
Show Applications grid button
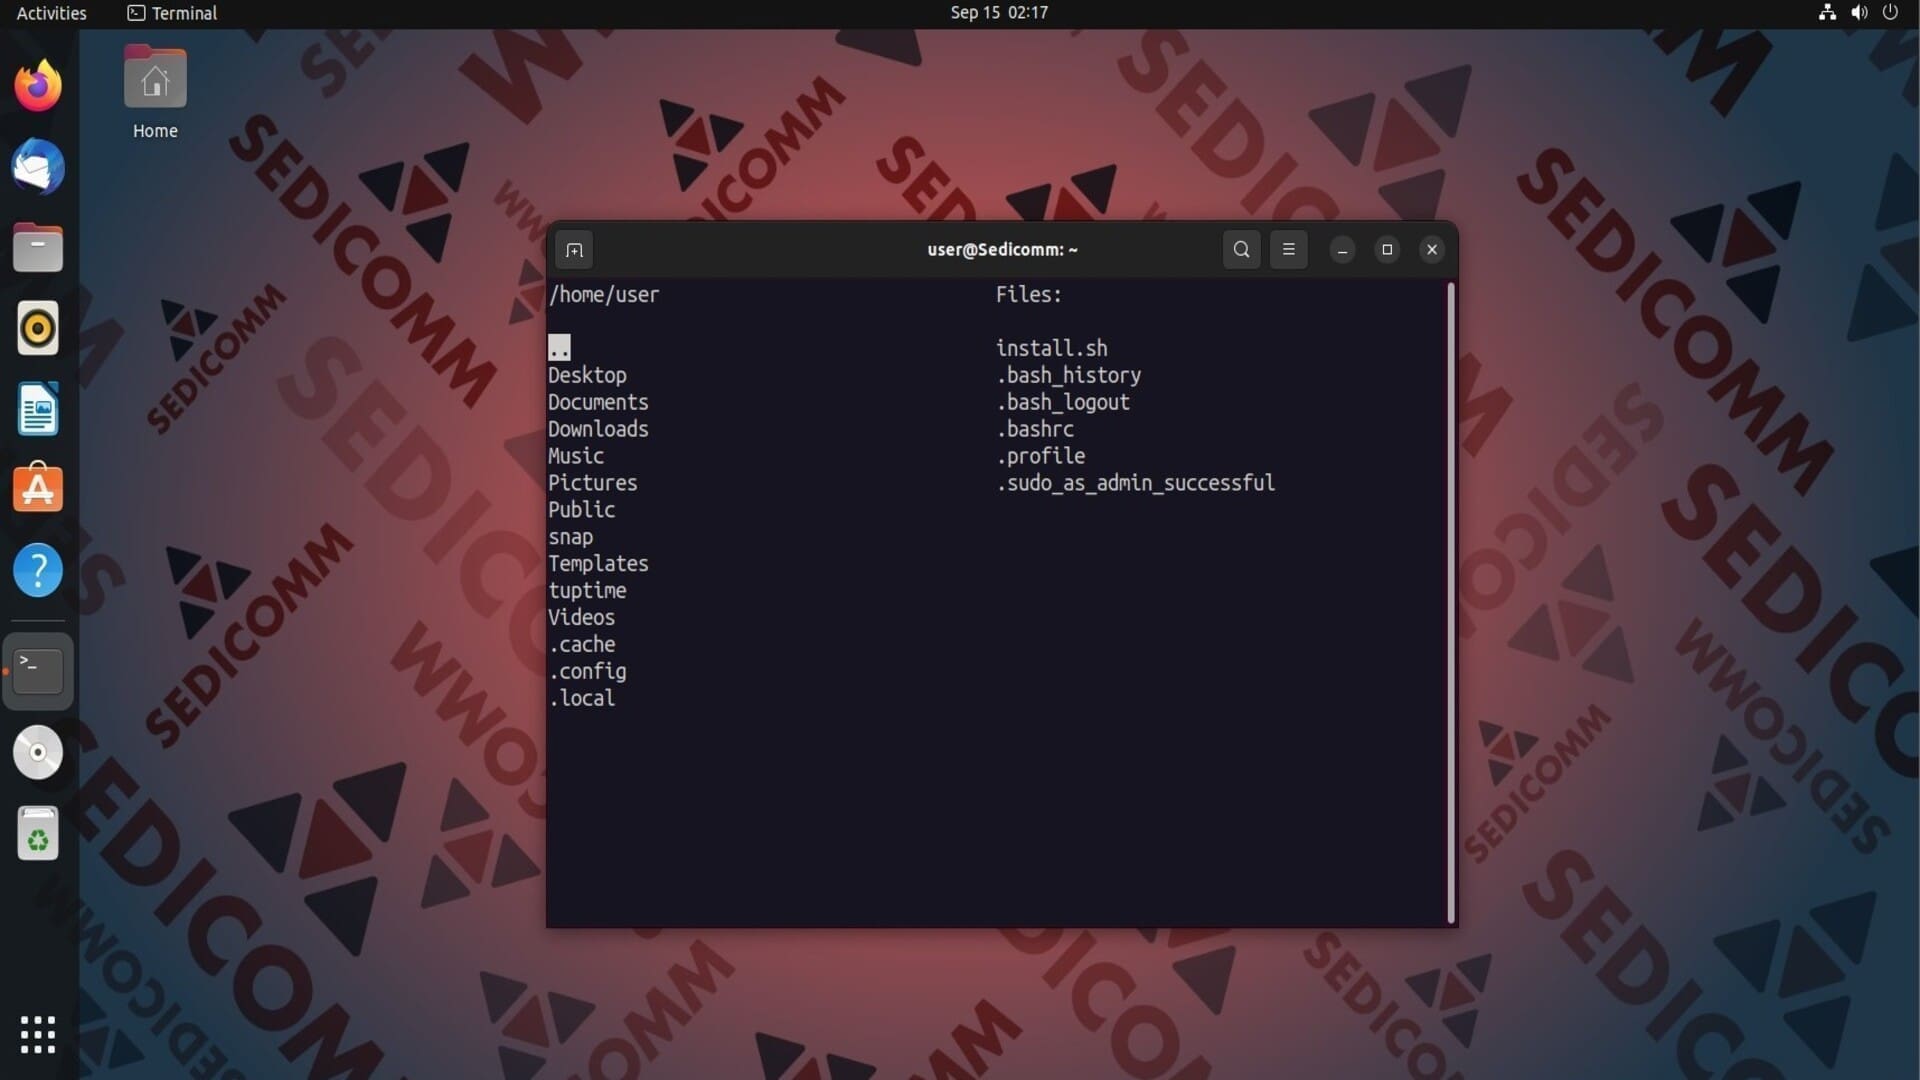pyautogui.click(x=38, y=1035)
